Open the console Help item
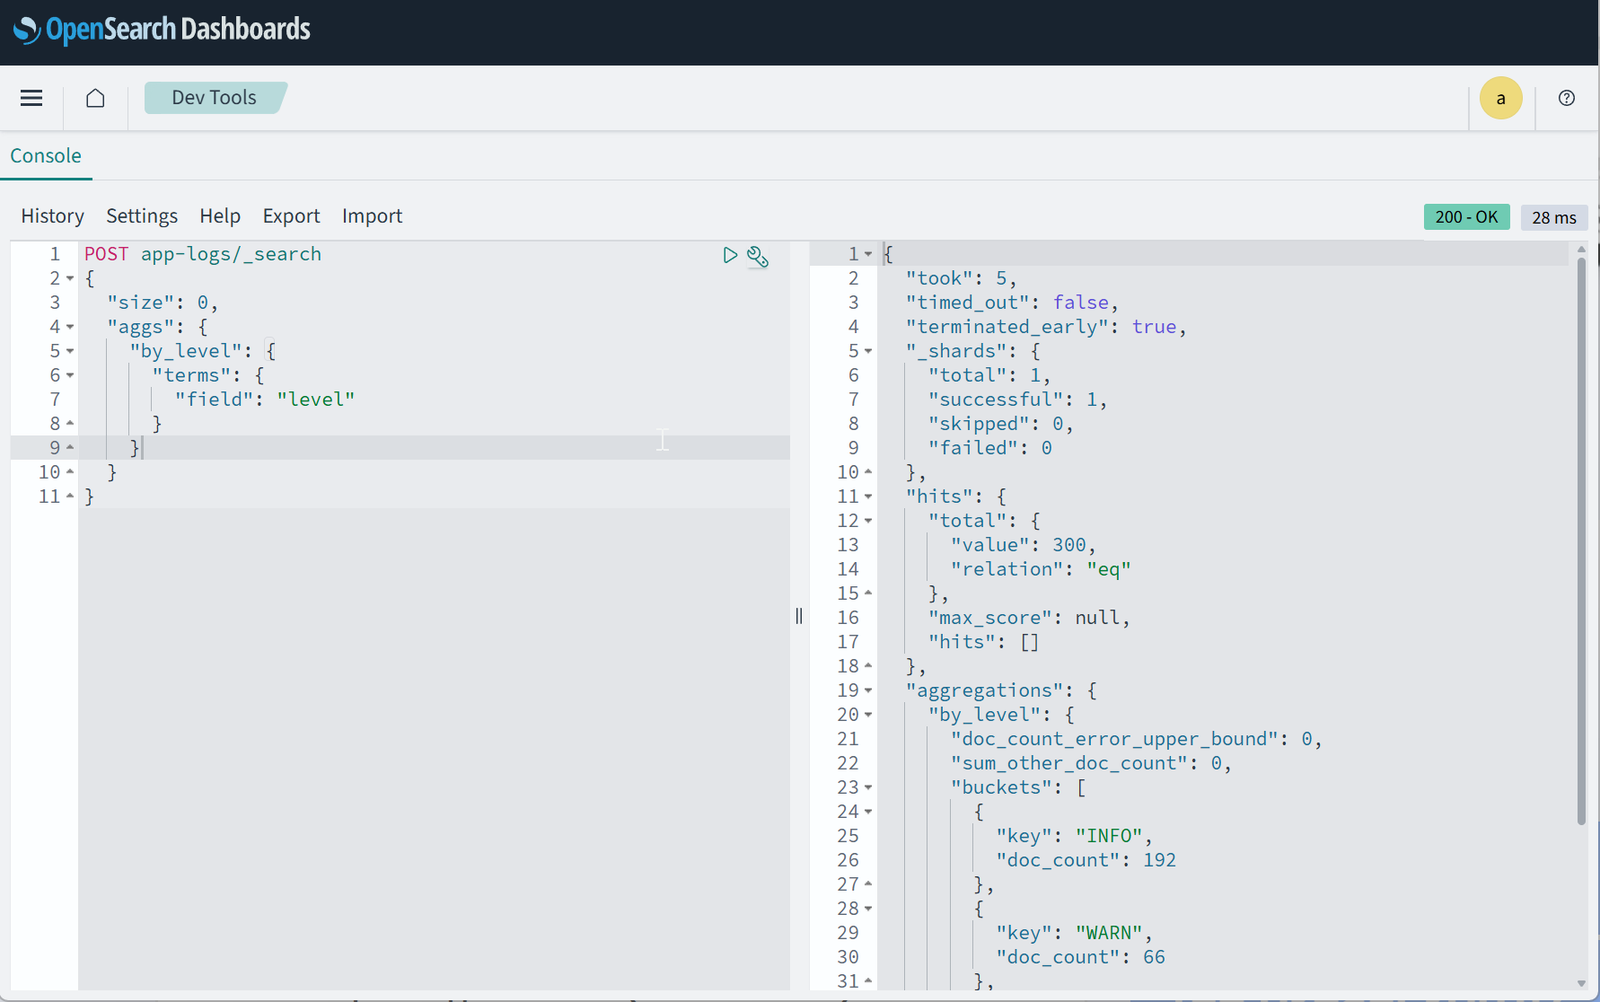 (220, 216)
